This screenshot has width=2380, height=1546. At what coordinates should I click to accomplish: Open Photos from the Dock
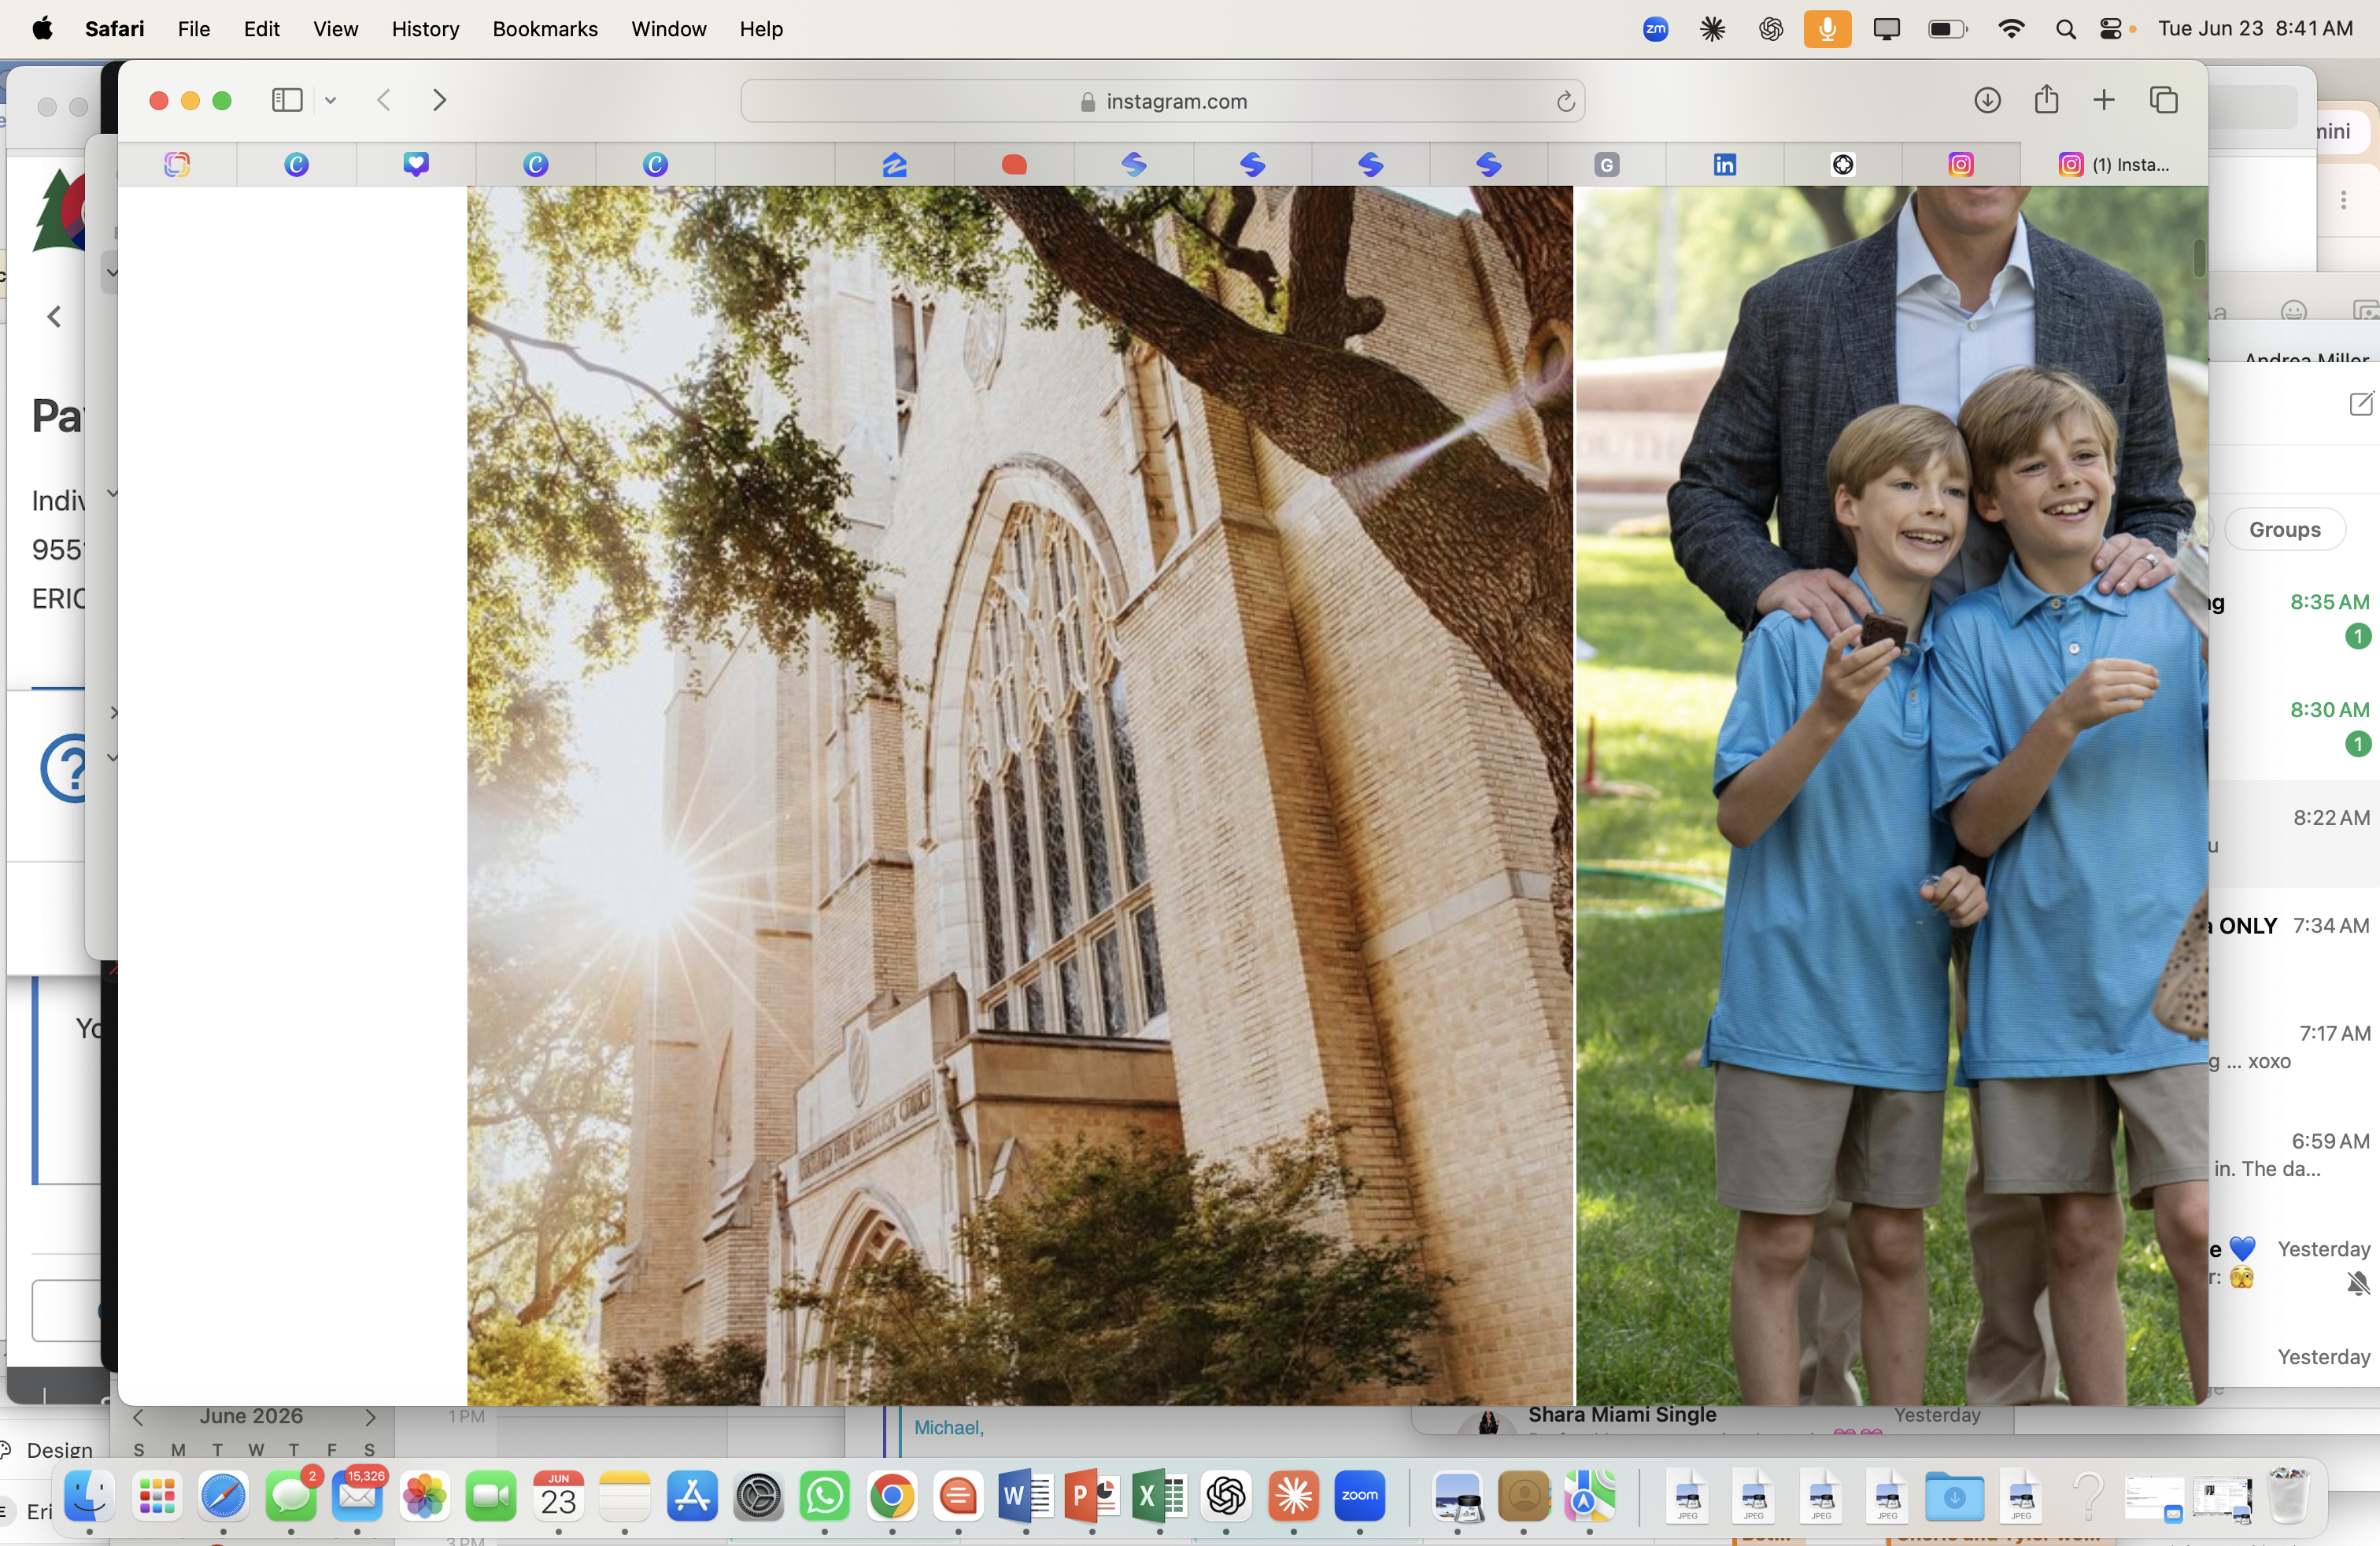pos(425,1496)
